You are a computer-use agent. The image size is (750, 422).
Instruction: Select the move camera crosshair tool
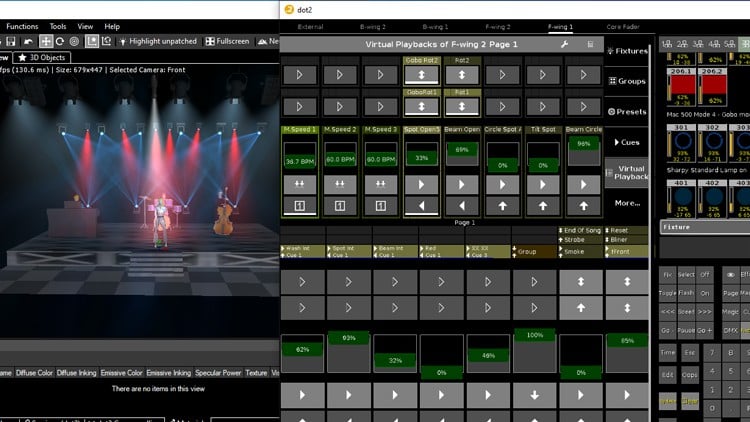[46, 41]
